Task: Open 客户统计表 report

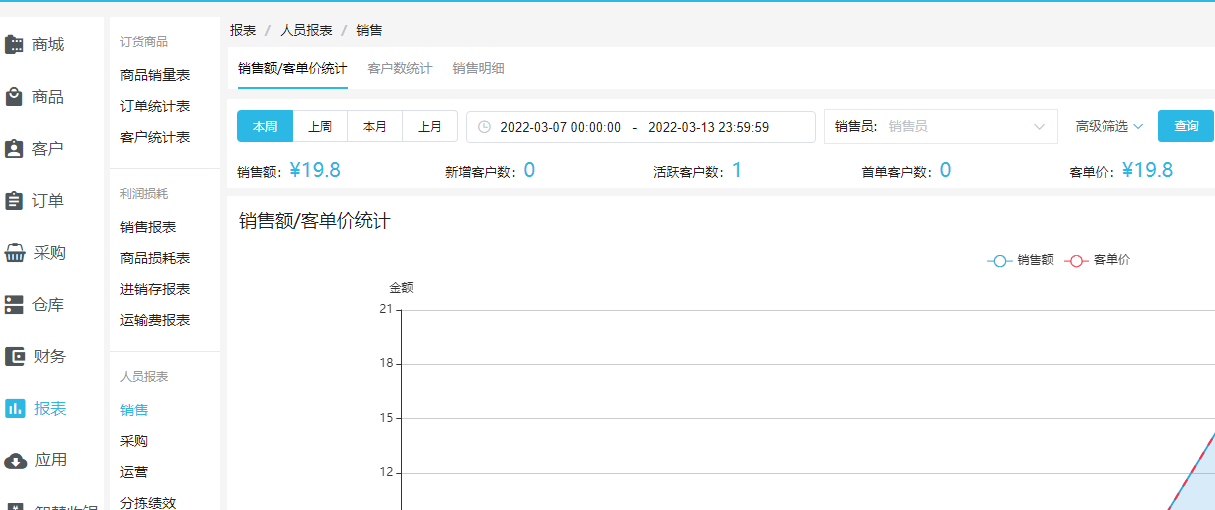Action: click(x=155, y=137)
